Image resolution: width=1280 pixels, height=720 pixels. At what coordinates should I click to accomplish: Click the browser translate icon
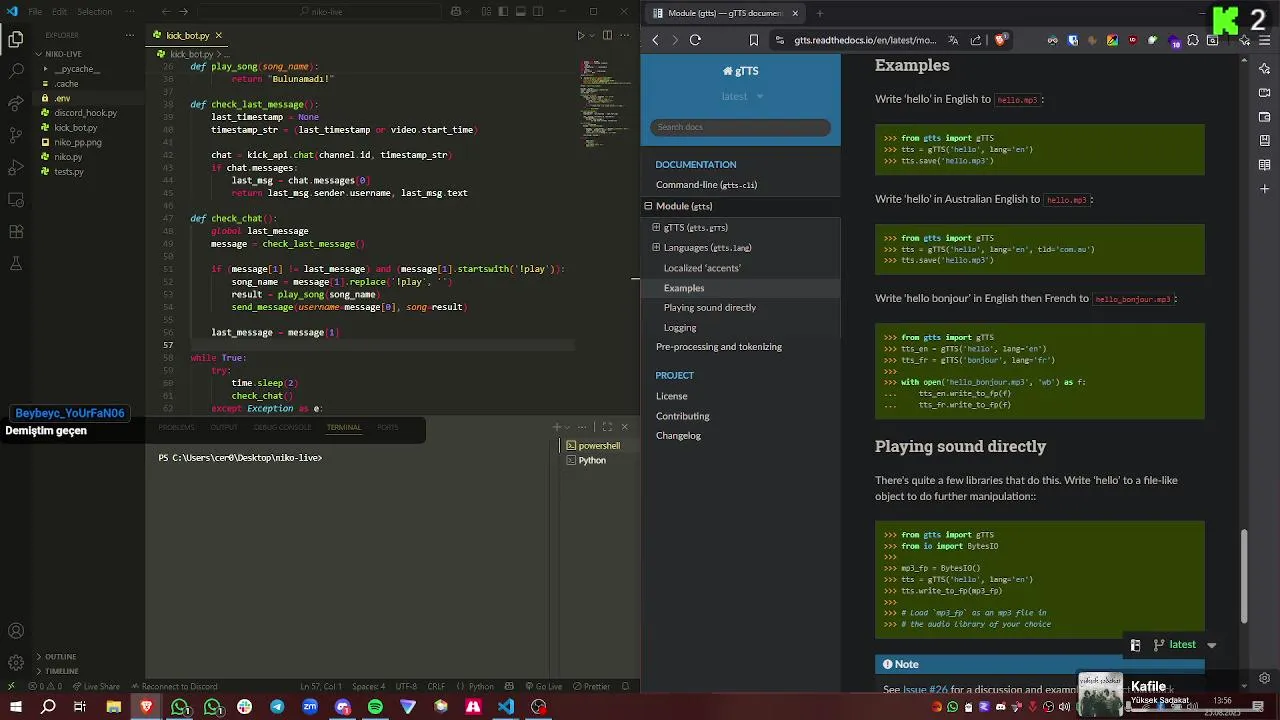[x=953, y=40]
